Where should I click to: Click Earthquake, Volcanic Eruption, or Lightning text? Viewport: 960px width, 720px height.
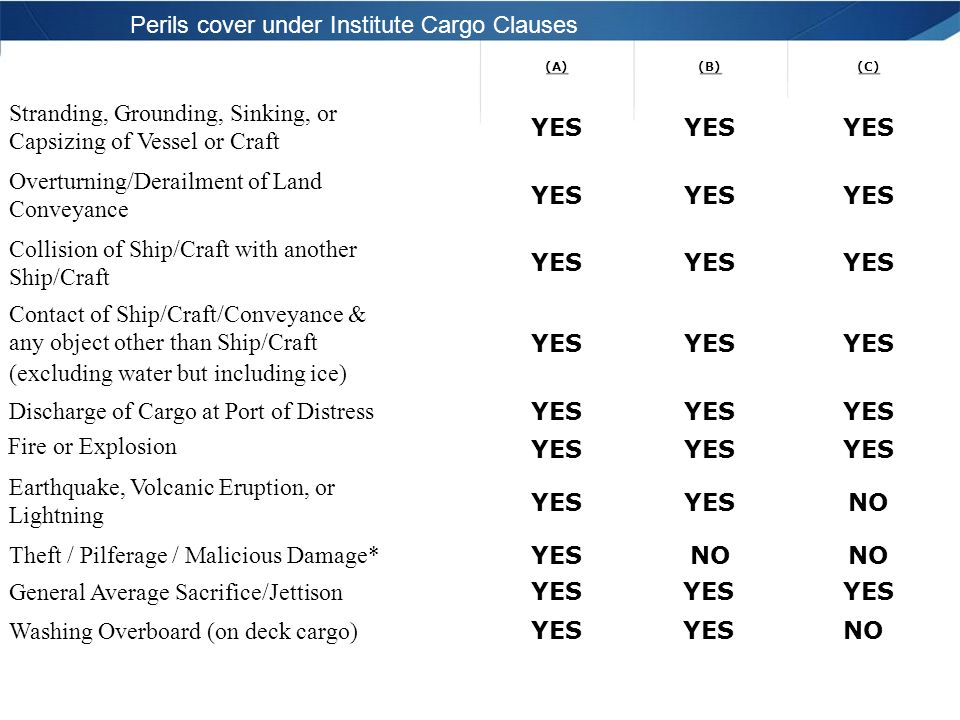(172, 501)
